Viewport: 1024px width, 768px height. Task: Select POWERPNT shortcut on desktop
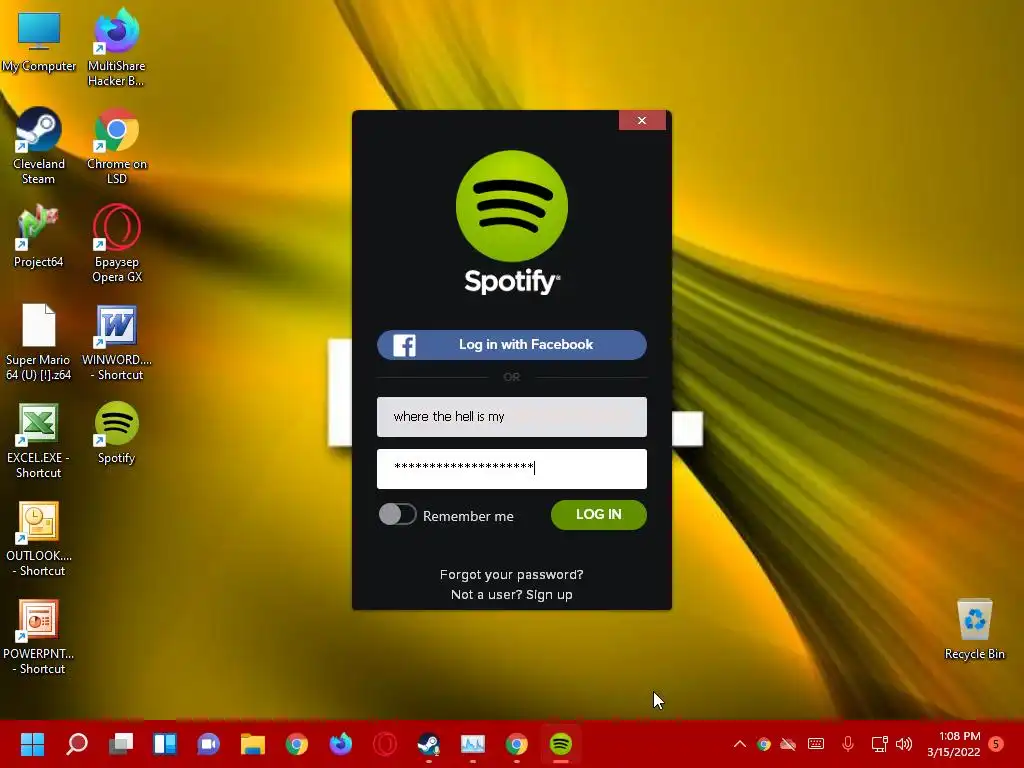(39, 635)
